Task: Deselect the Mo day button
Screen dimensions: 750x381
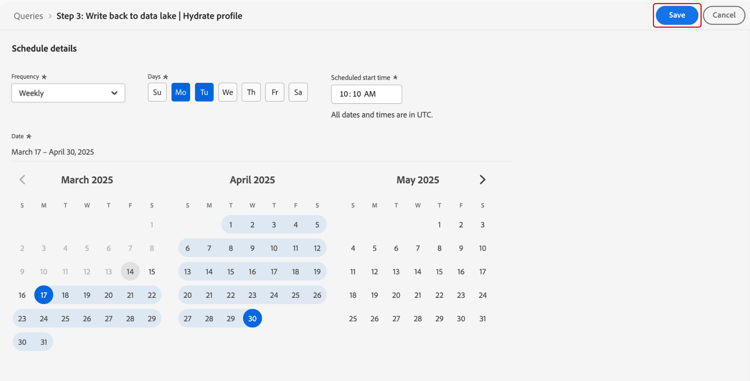Action: pyautogui.click(x=181, y=92)
